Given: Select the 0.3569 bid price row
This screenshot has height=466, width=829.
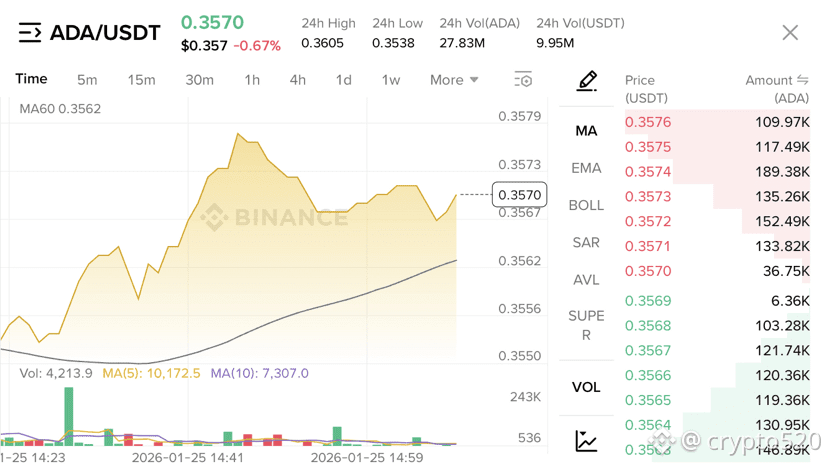Looking at the screenshot, I should (x=717, y=301).
